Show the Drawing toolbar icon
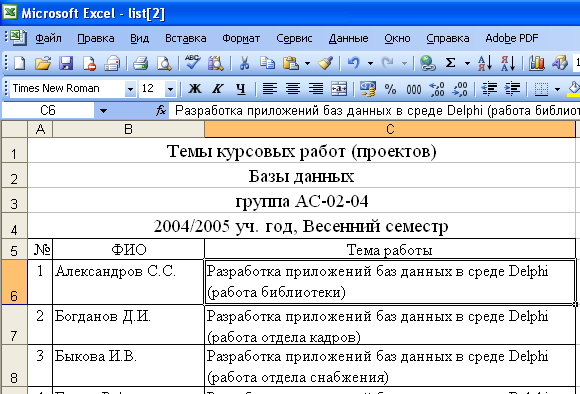580x394 pixels. (x=560, y=63)
